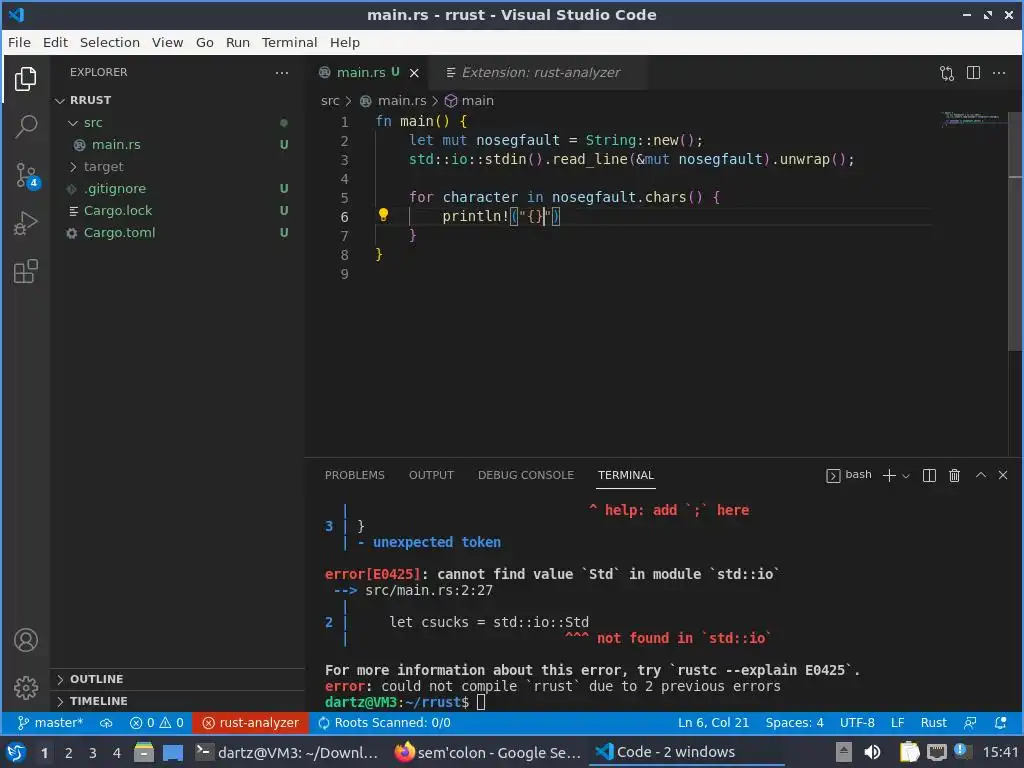The width and height of the screenshot is (1024, 768).
Task: Open the Help menu
Action: point(344,42)
